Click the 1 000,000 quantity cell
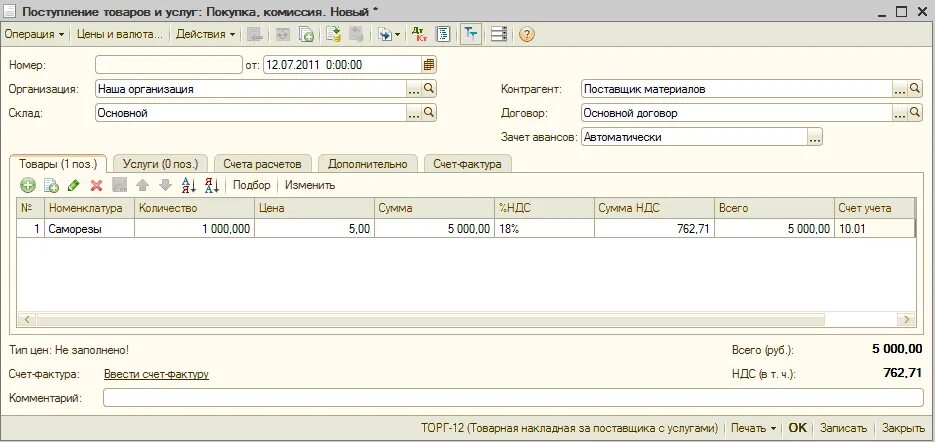935x442 pixels. coord(194,228)
